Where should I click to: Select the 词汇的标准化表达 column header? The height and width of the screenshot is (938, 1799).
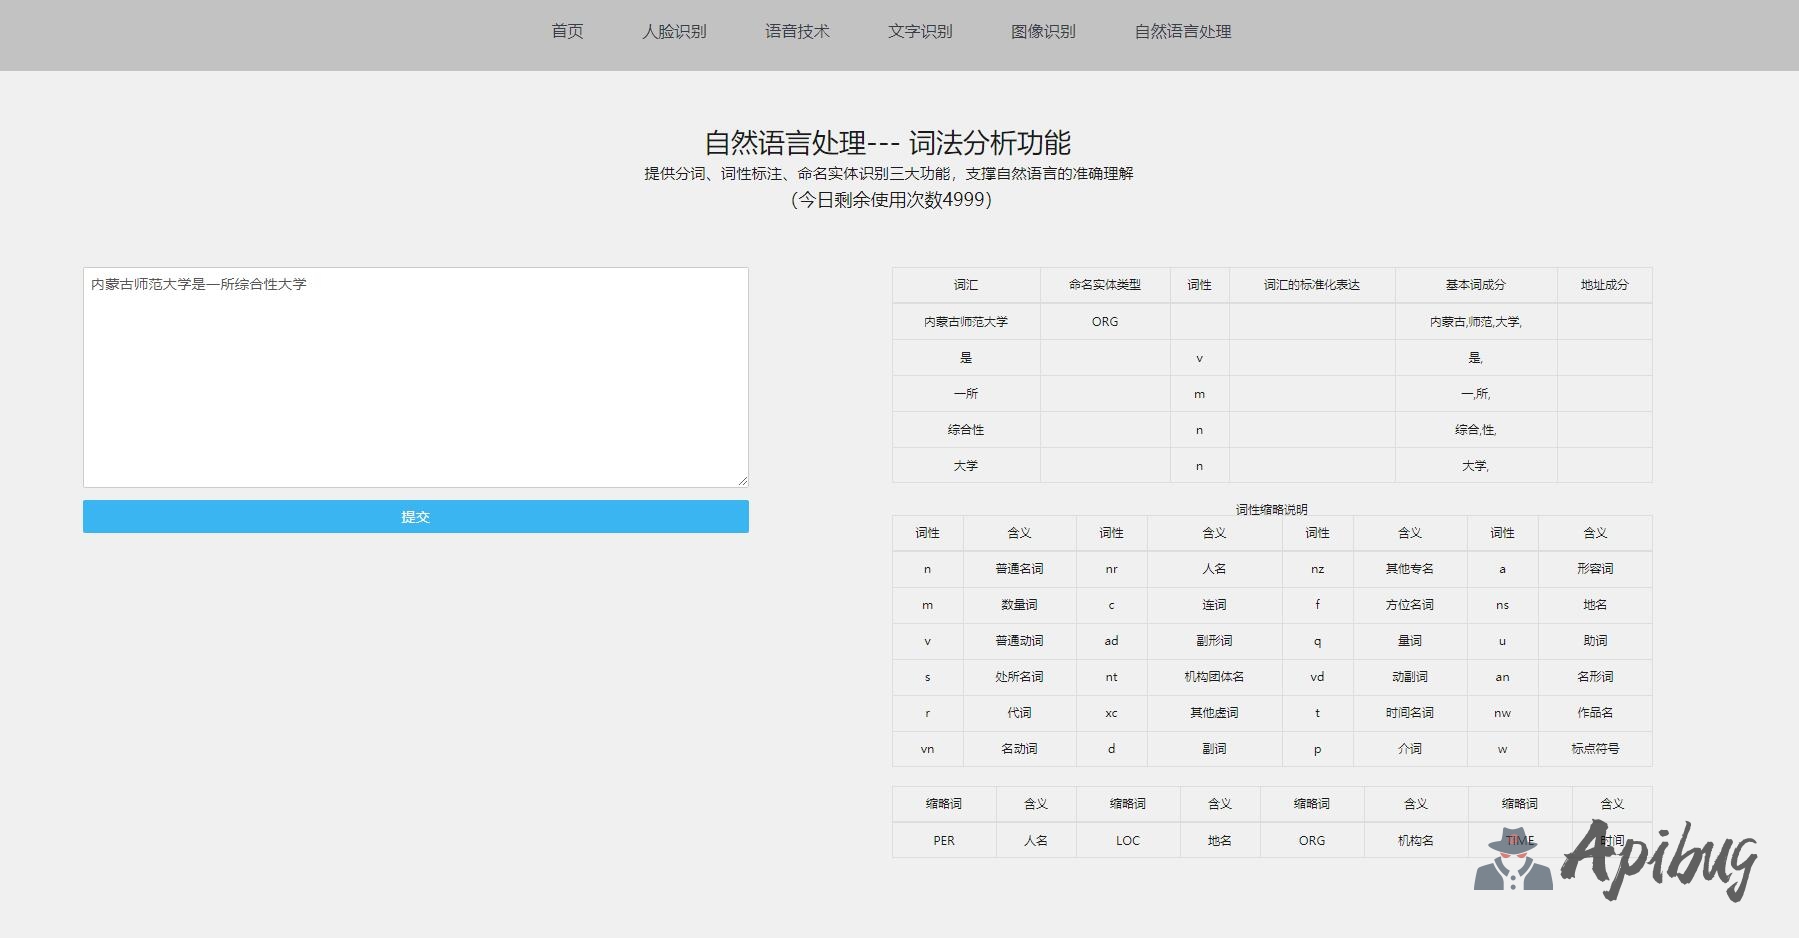[x=1312, y=285]
